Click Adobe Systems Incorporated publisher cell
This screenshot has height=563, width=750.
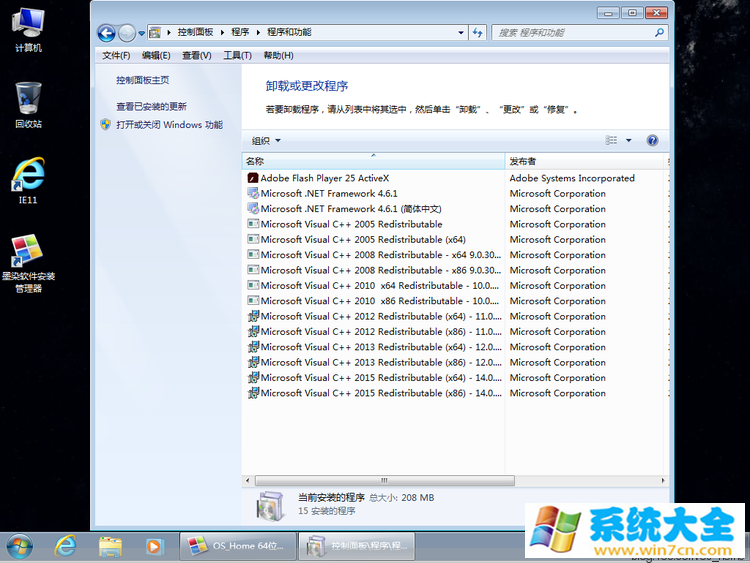[572, 178]
